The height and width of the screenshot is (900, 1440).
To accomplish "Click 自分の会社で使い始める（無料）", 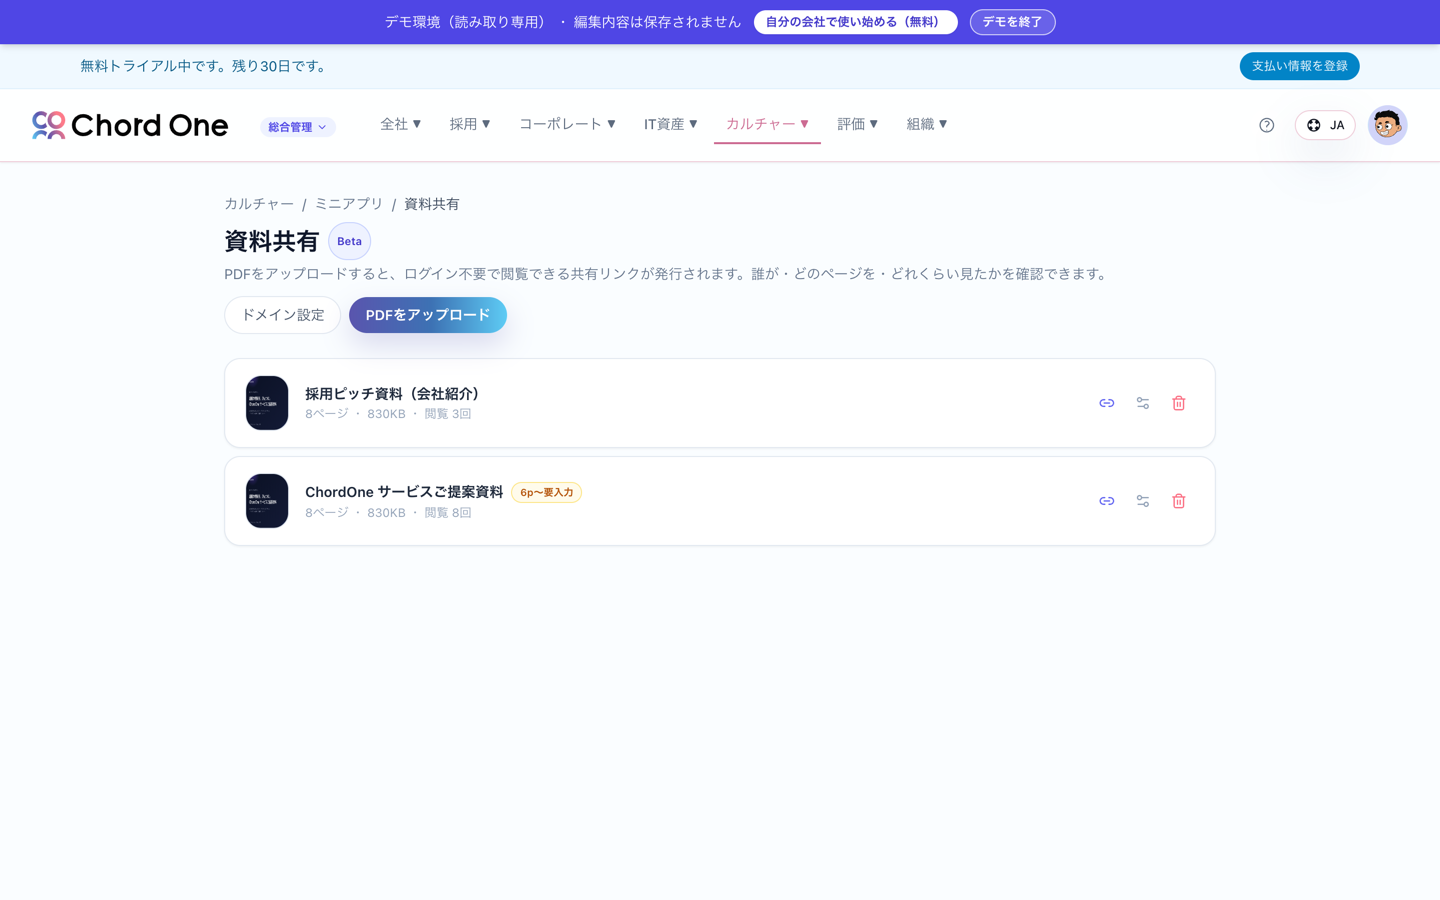I will pos(855,22).
